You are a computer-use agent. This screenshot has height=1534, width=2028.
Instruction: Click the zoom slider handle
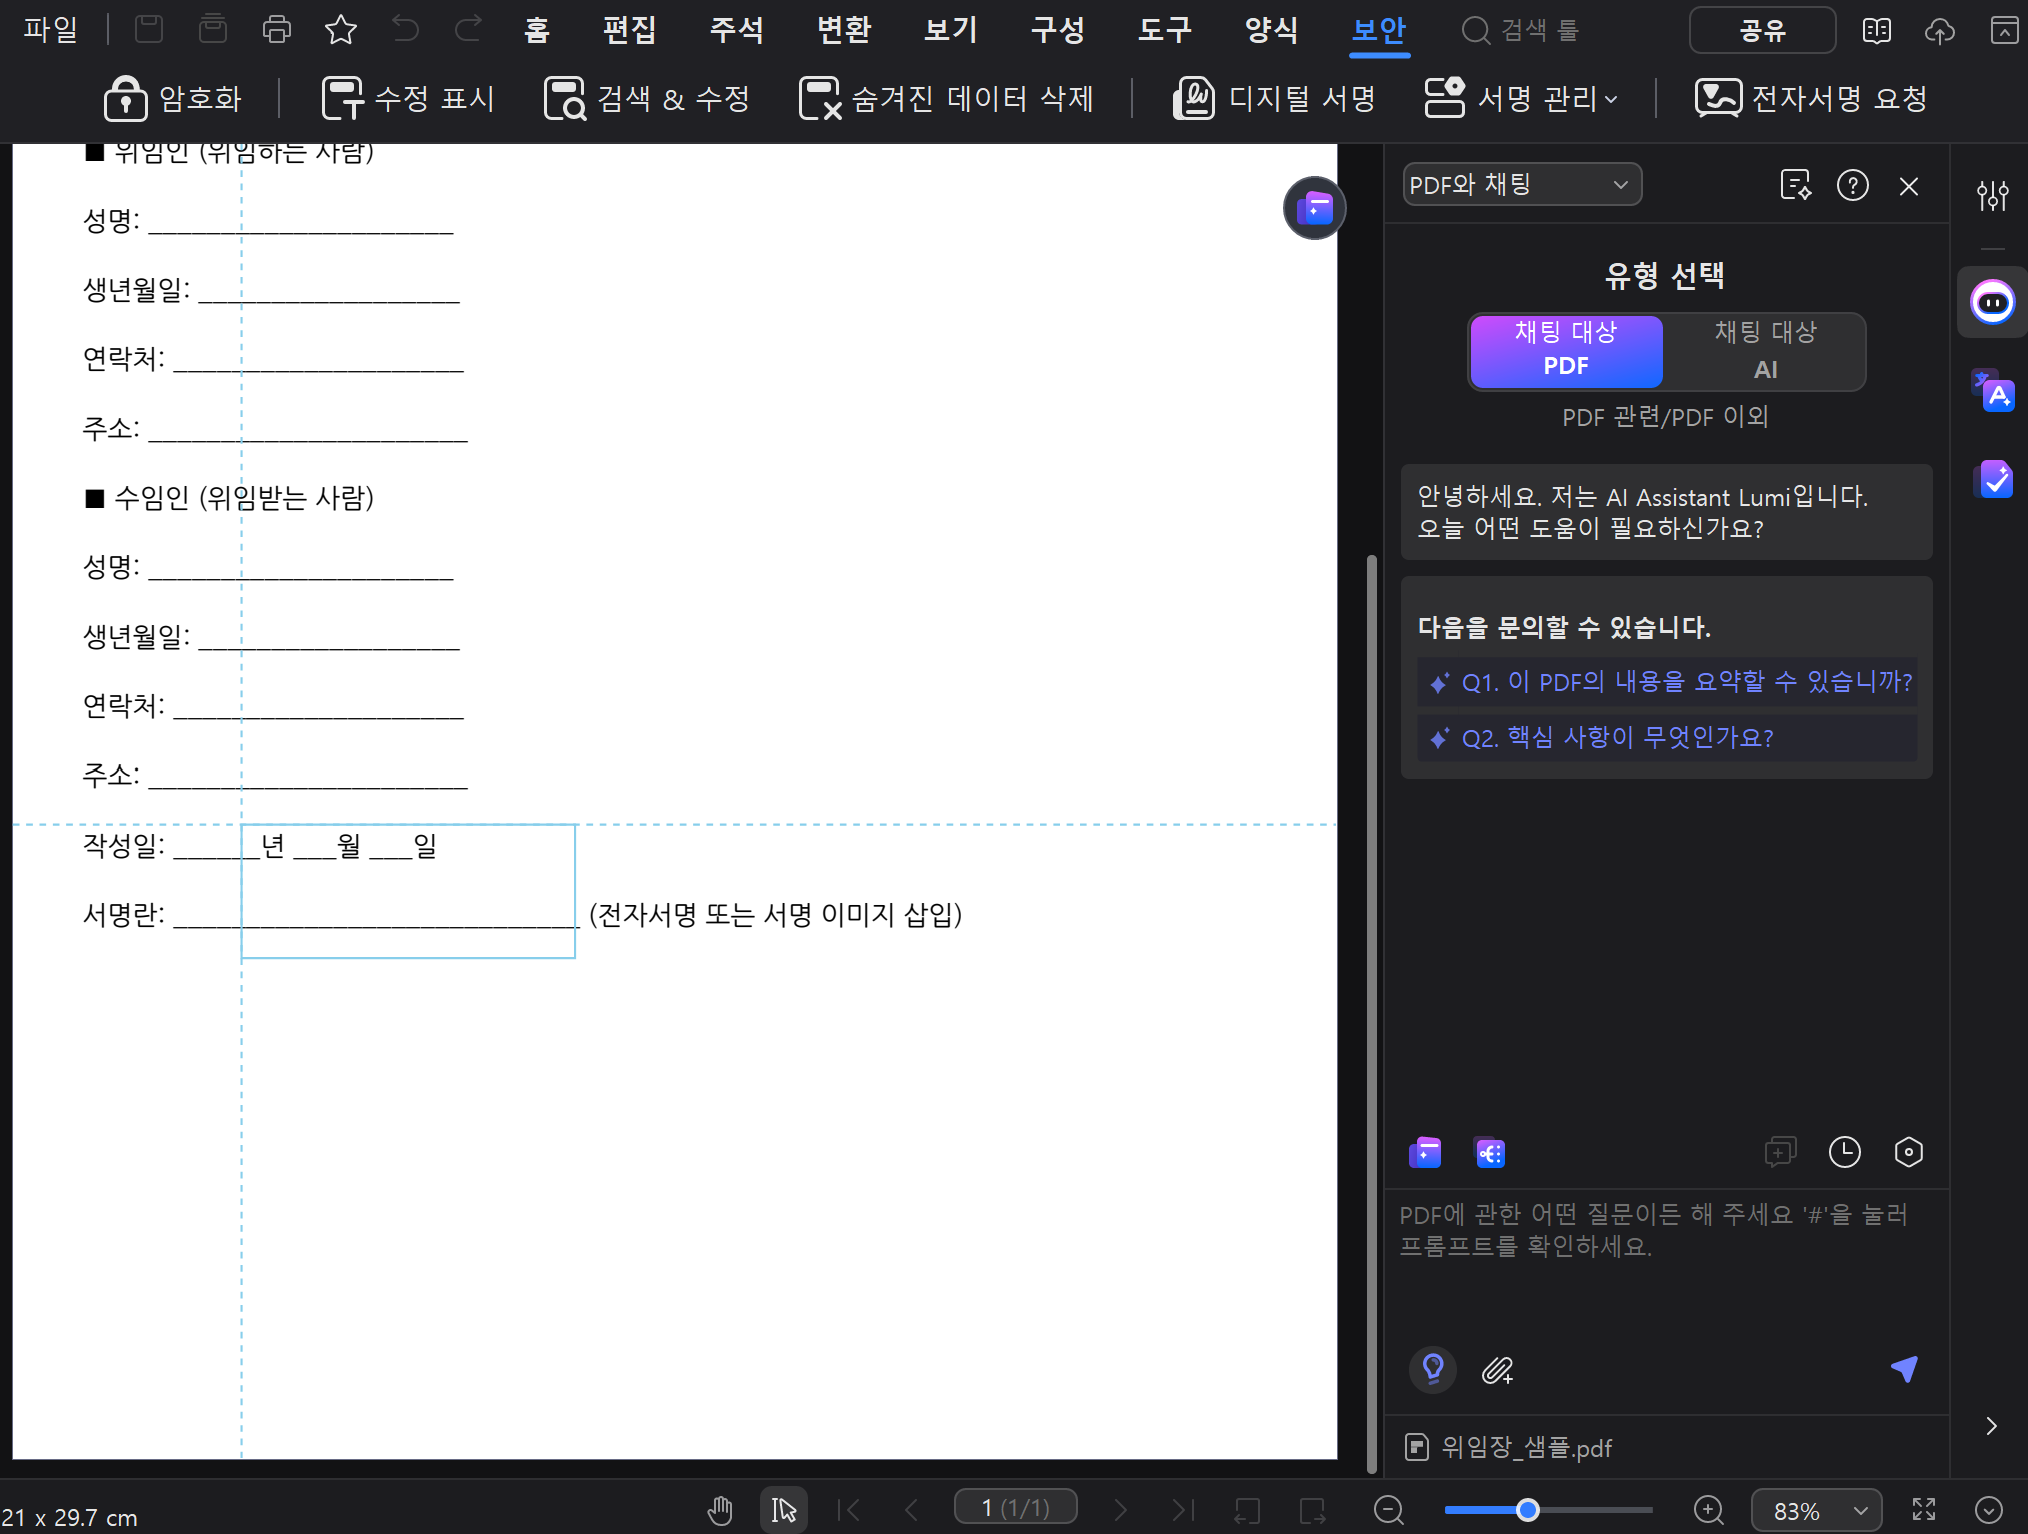click(x=1527, y=1509)
